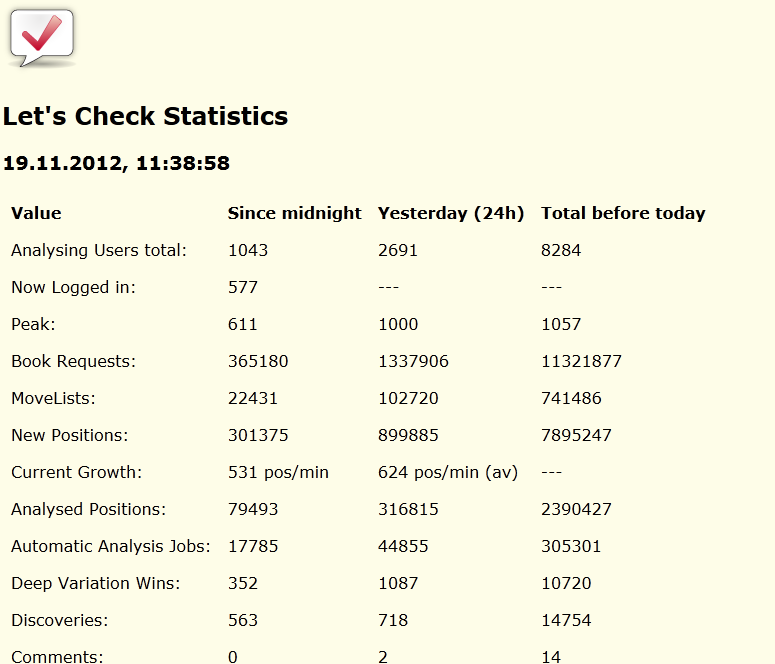
Task: Select the timestamp '19.11.2012, 11:38:58'
Action: [116, 164]
